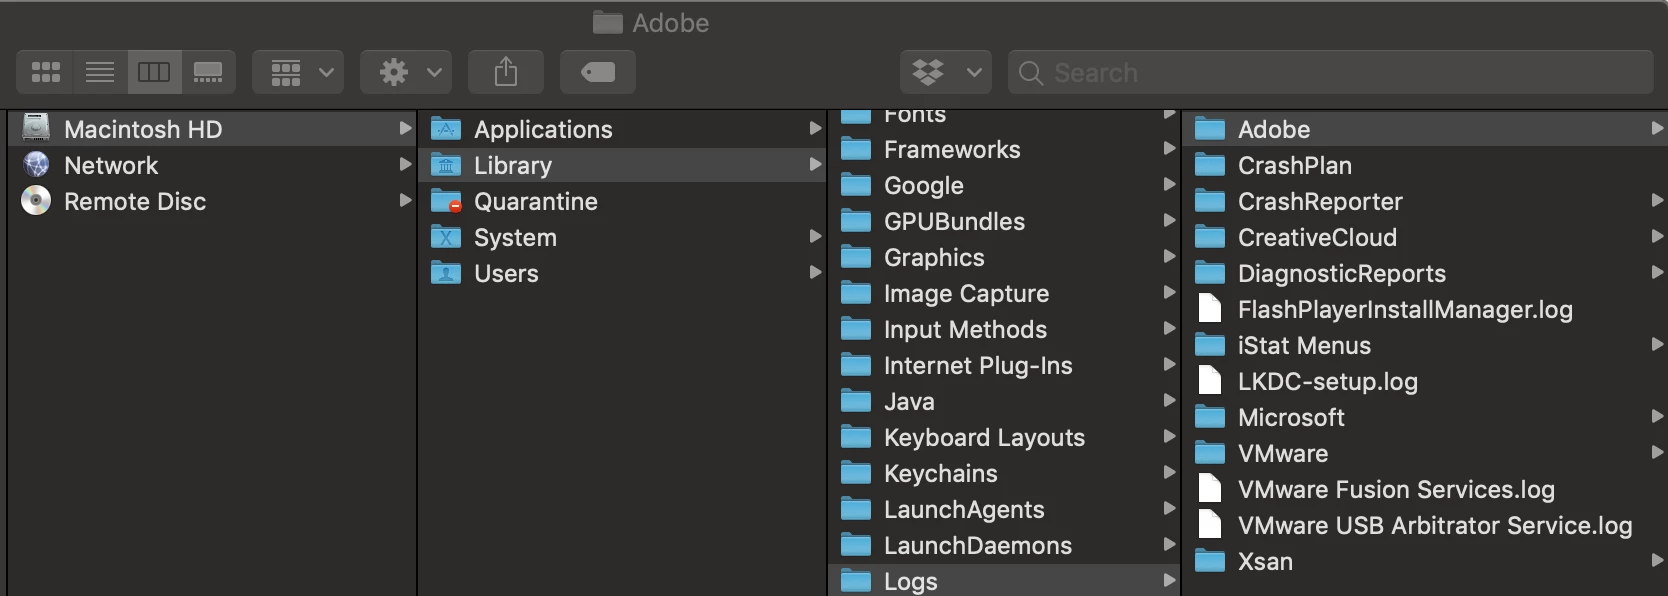Switch to column view
Viewport: 1668px width, 596px height.
pyautogui.click(x=154, y=72)
